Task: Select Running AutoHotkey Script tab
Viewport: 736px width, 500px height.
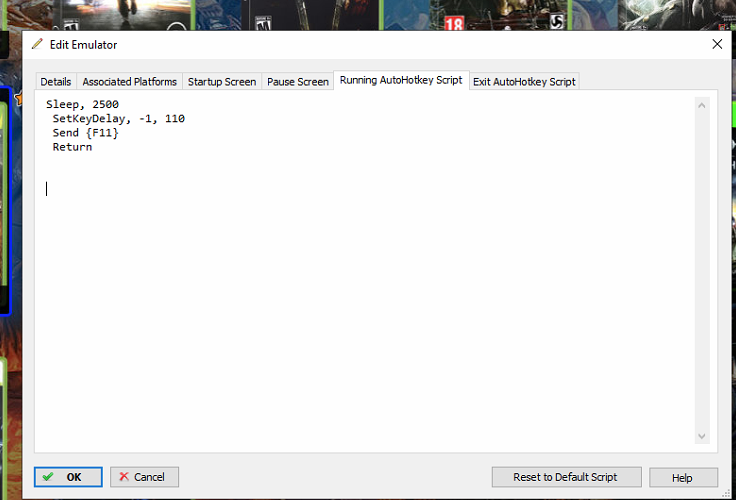Action: pyautogui.click(x=401, y=80)
